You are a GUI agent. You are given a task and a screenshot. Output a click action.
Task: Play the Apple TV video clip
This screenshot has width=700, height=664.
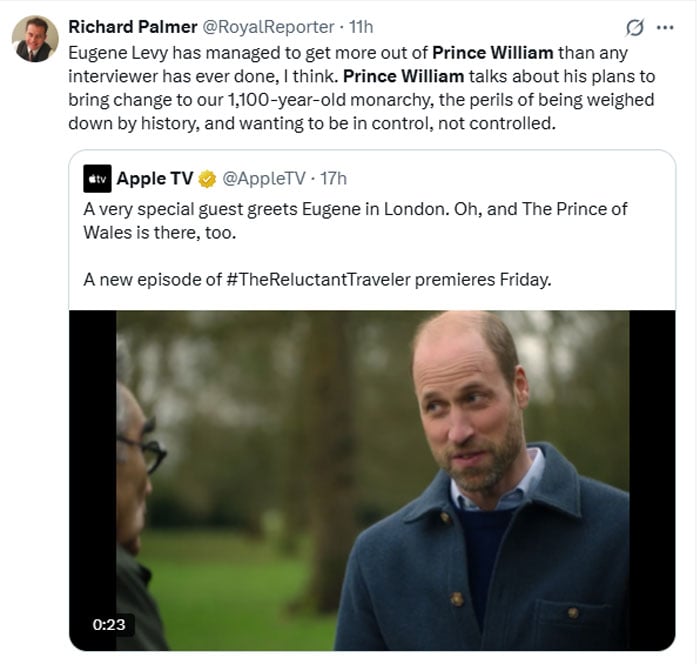tap(372, 480)
